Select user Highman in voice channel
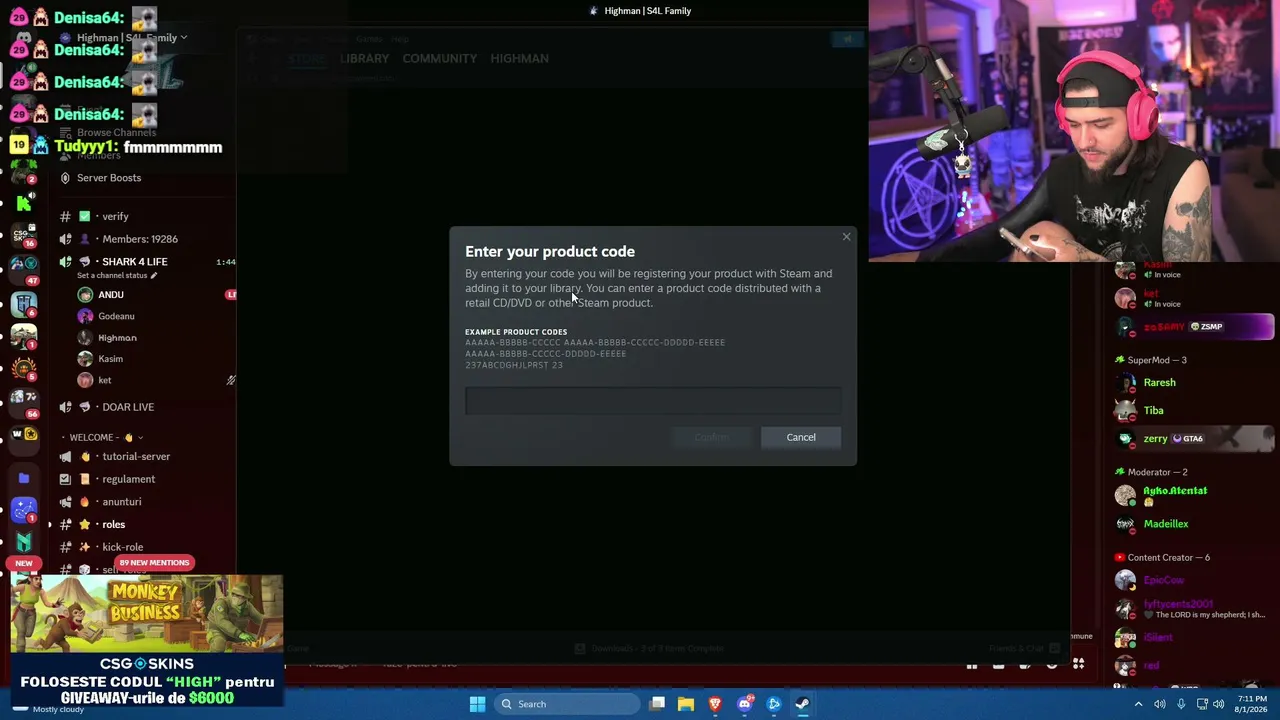The image size is (1280, 720). [x=117, y=338]
